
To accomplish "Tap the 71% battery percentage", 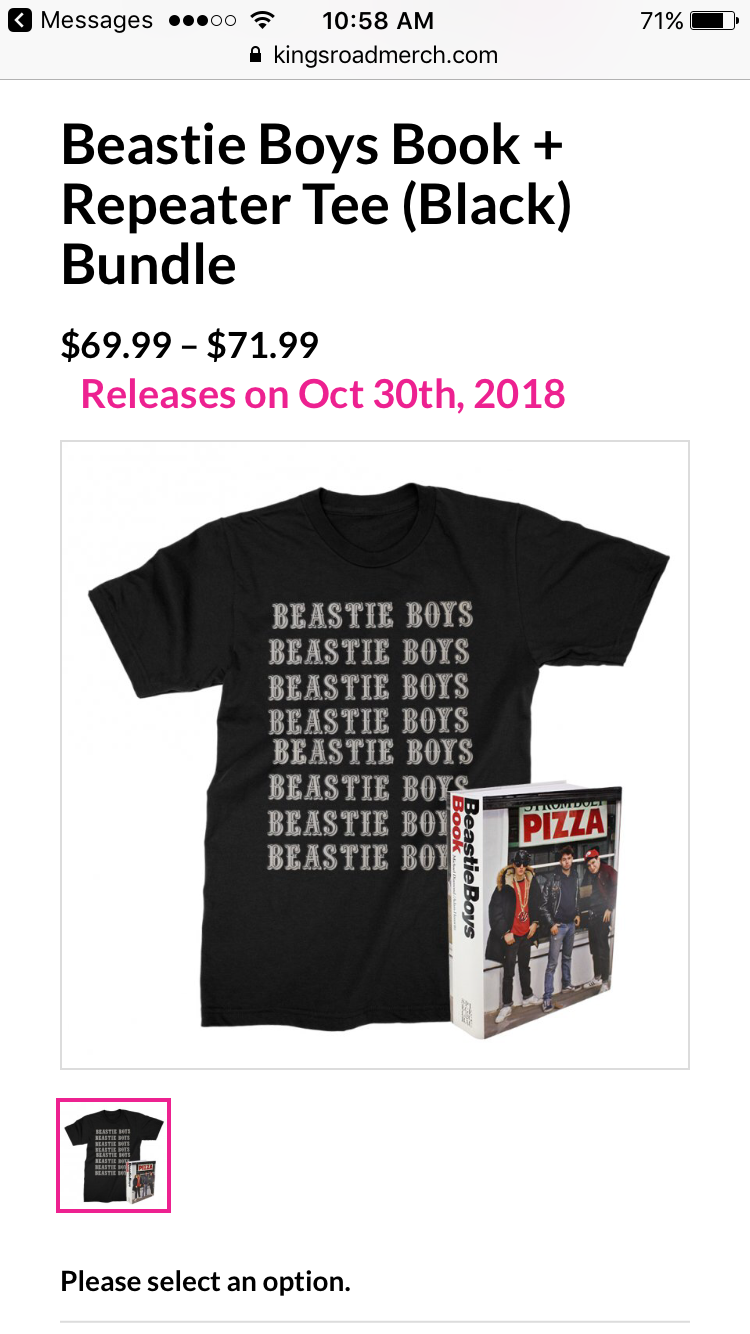I will point(662,20).
